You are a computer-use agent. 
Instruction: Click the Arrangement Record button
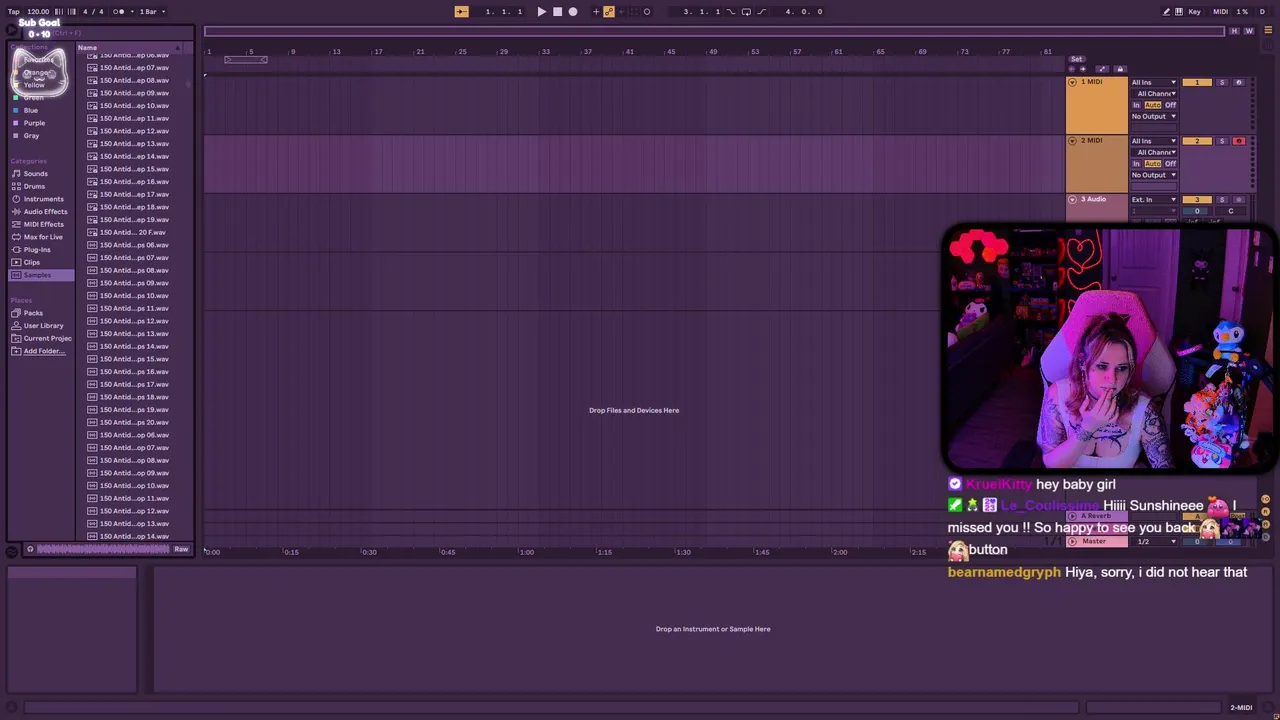tap(573, 12)
